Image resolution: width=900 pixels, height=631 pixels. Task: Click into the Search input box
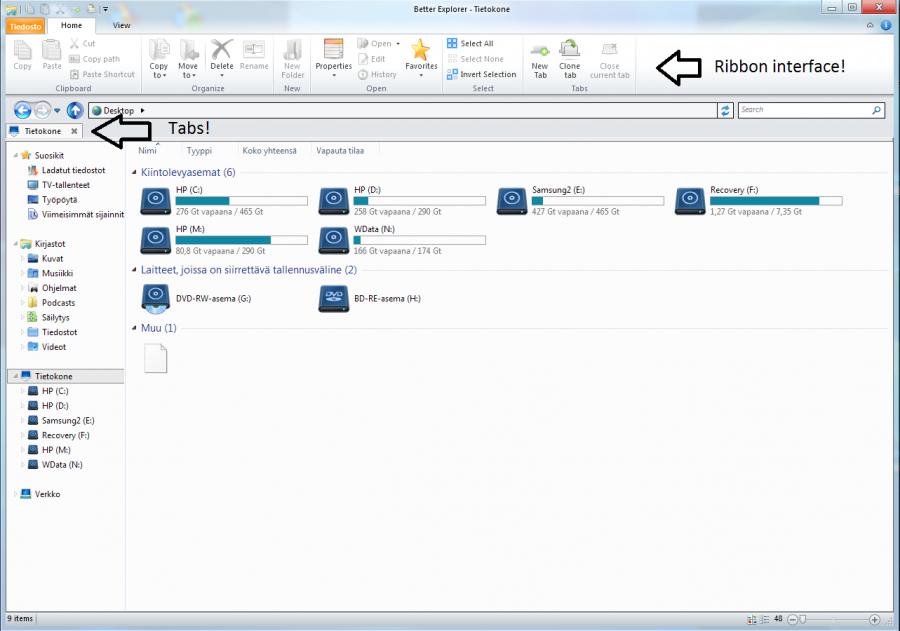pos(805,110)
